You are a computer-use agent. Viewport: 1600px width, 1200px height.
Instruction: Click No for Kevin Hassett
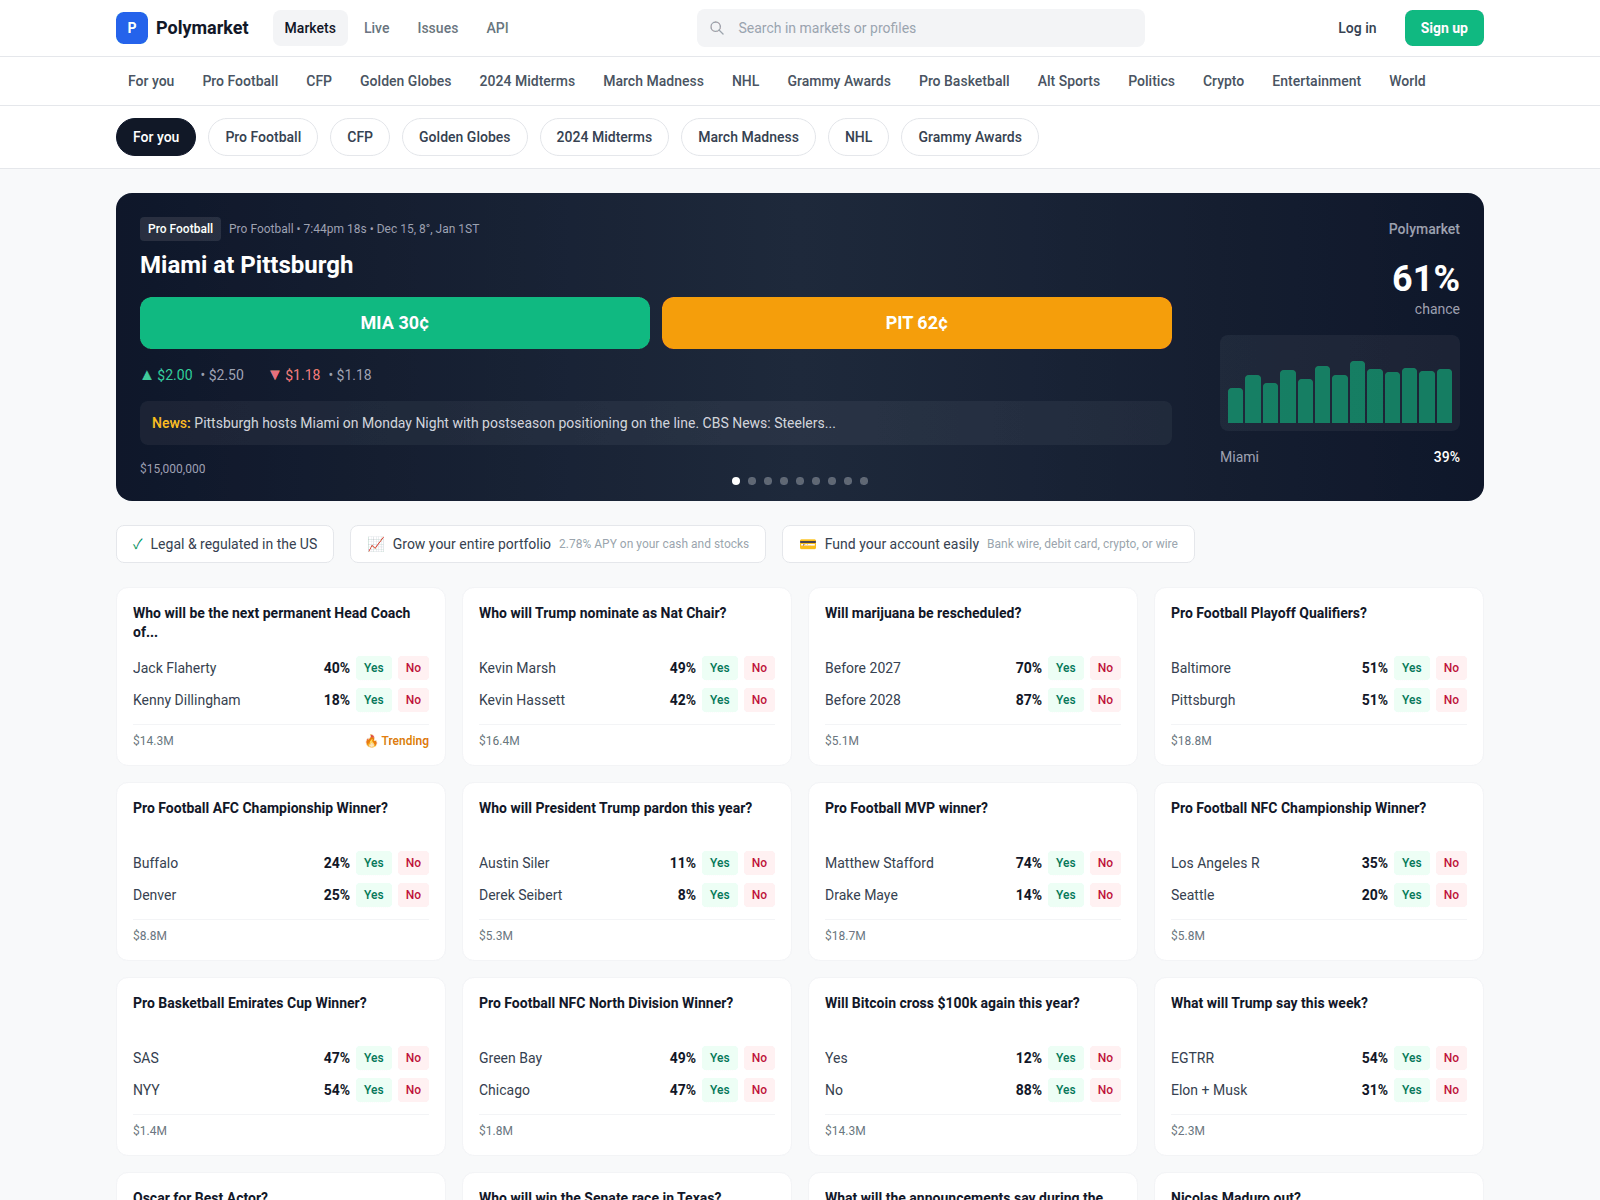pyautogui.click(x=759, y=700)
